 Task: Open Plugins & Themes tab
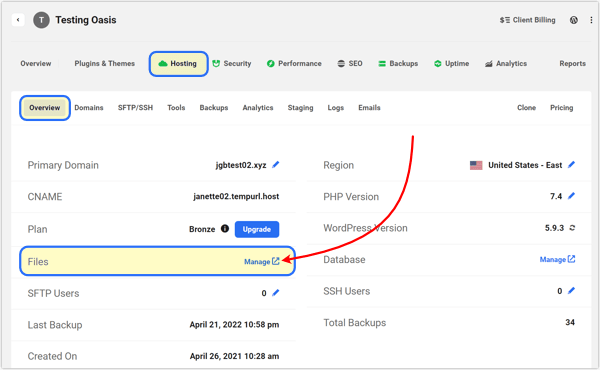[x=104, y=64]
